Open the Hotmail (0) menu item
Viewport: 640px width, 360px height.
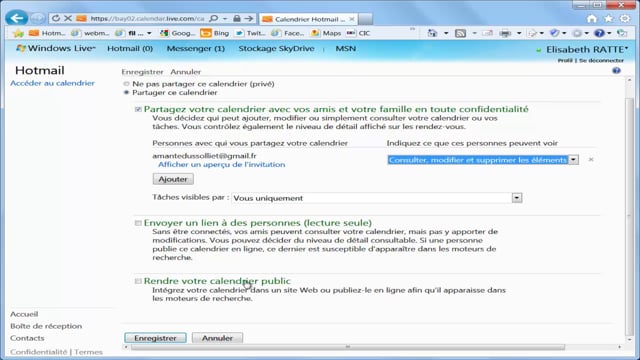pos(130,49)
